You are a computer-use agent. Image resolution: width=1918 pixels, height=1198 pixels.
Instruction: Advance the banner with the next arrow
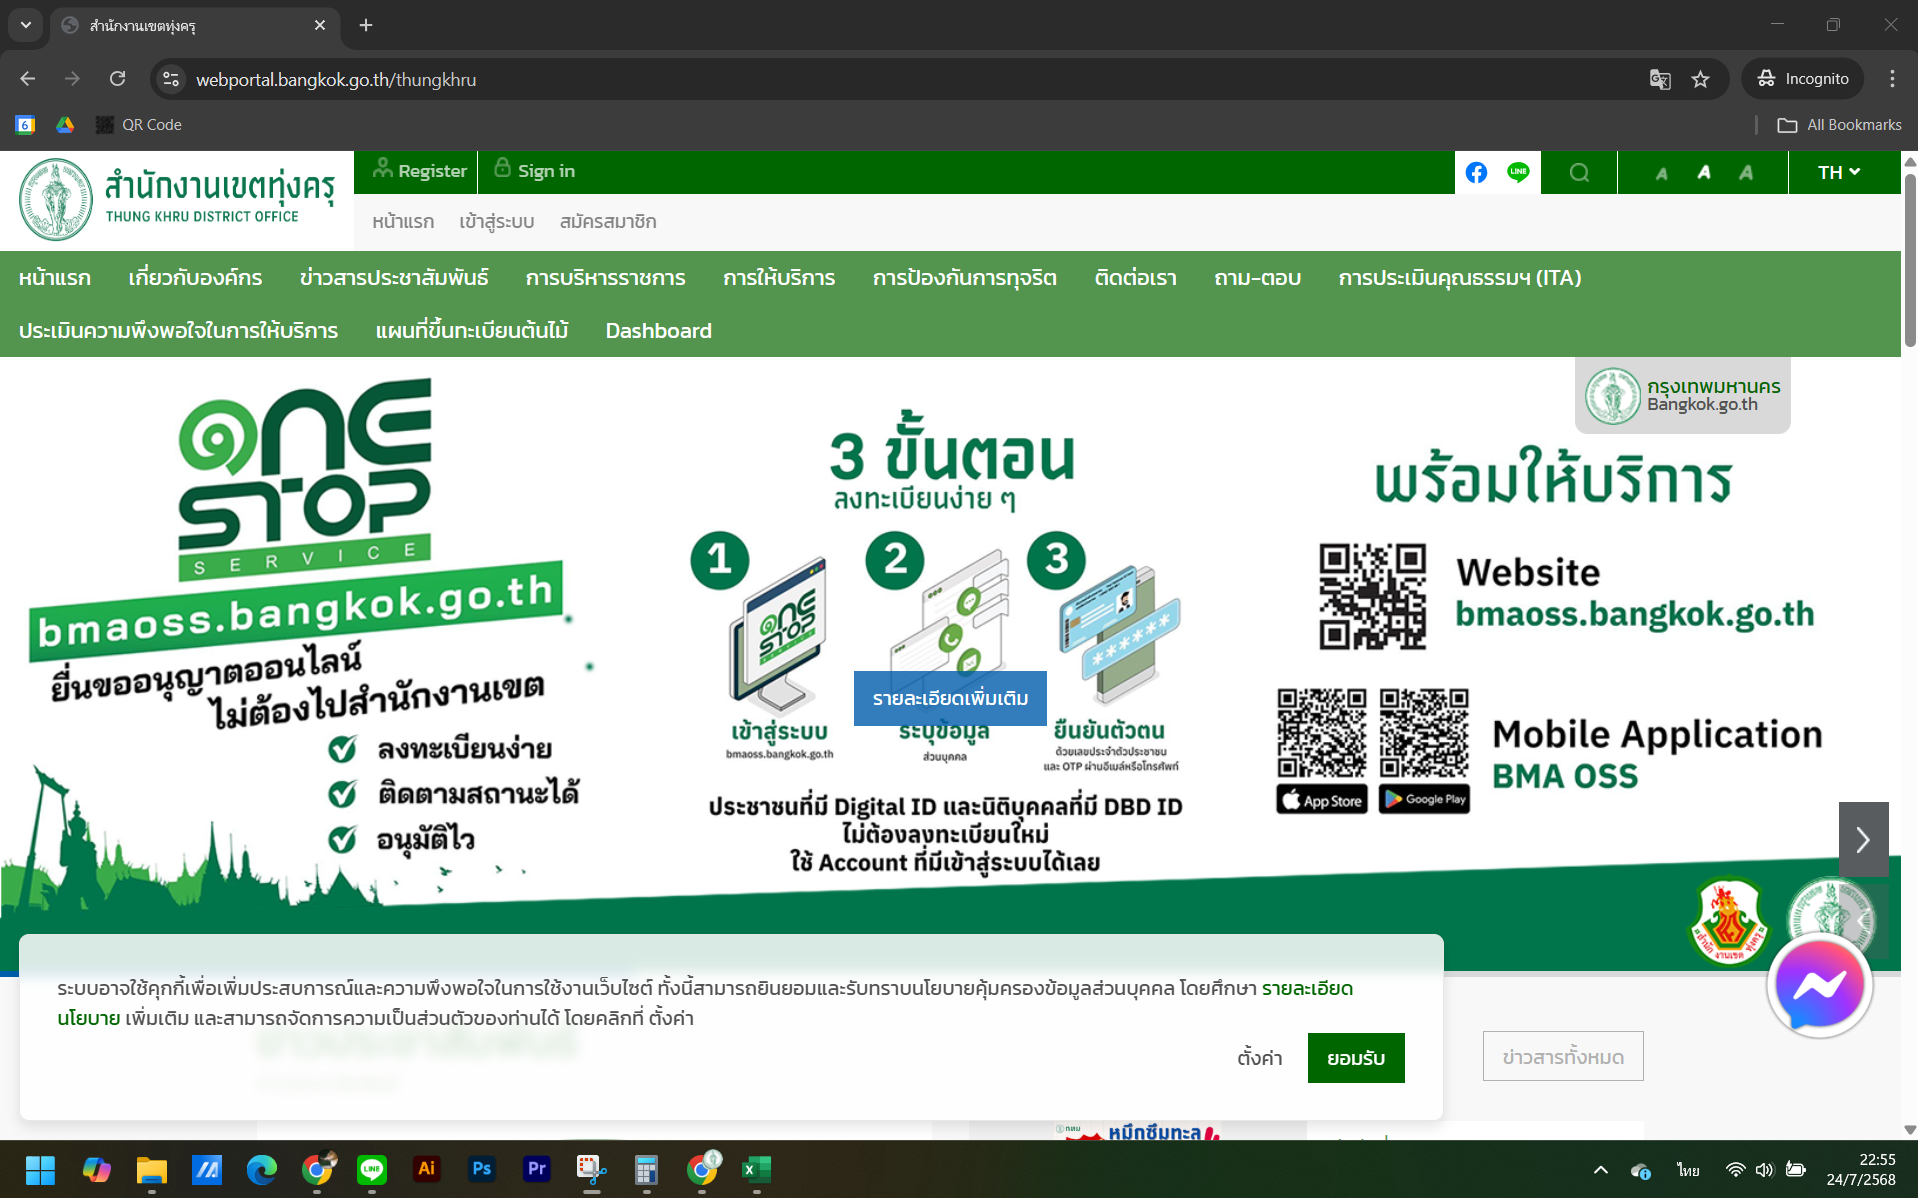point(1863,839)
